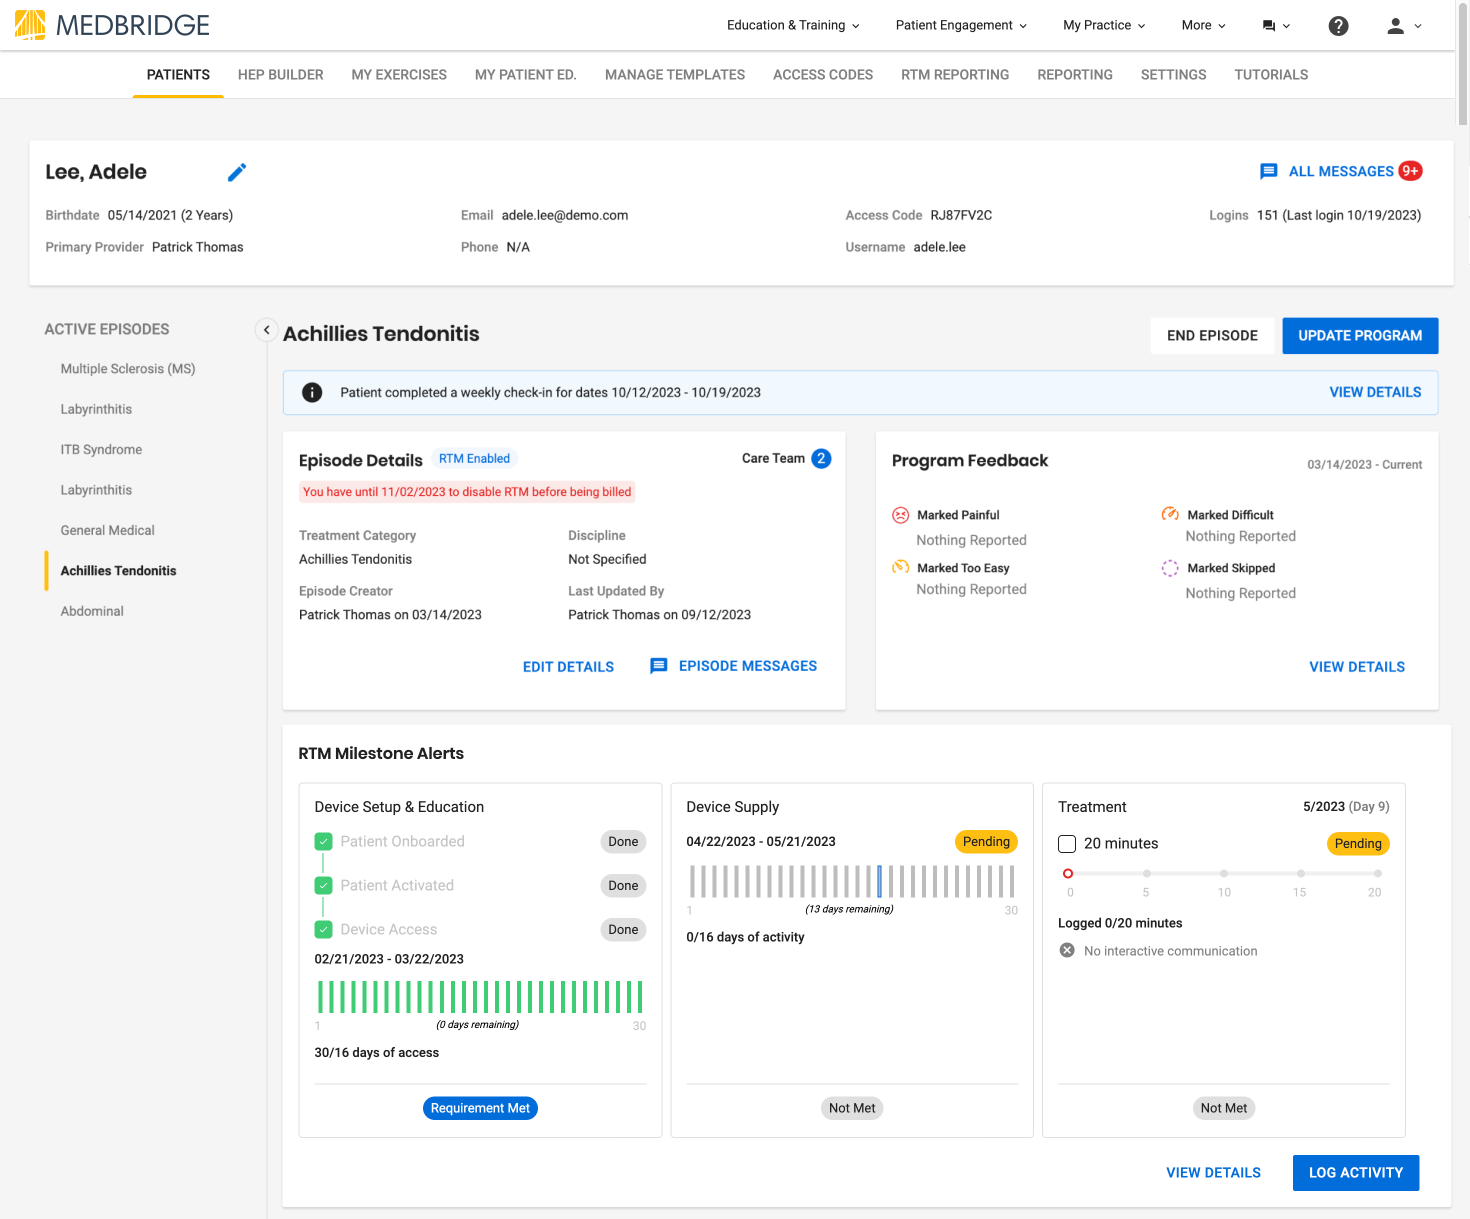This screenshot has height=1219, width=1470.
Task: Select ITB Syndrome episode
Action: pyautogui.click(x=101, y=450)
